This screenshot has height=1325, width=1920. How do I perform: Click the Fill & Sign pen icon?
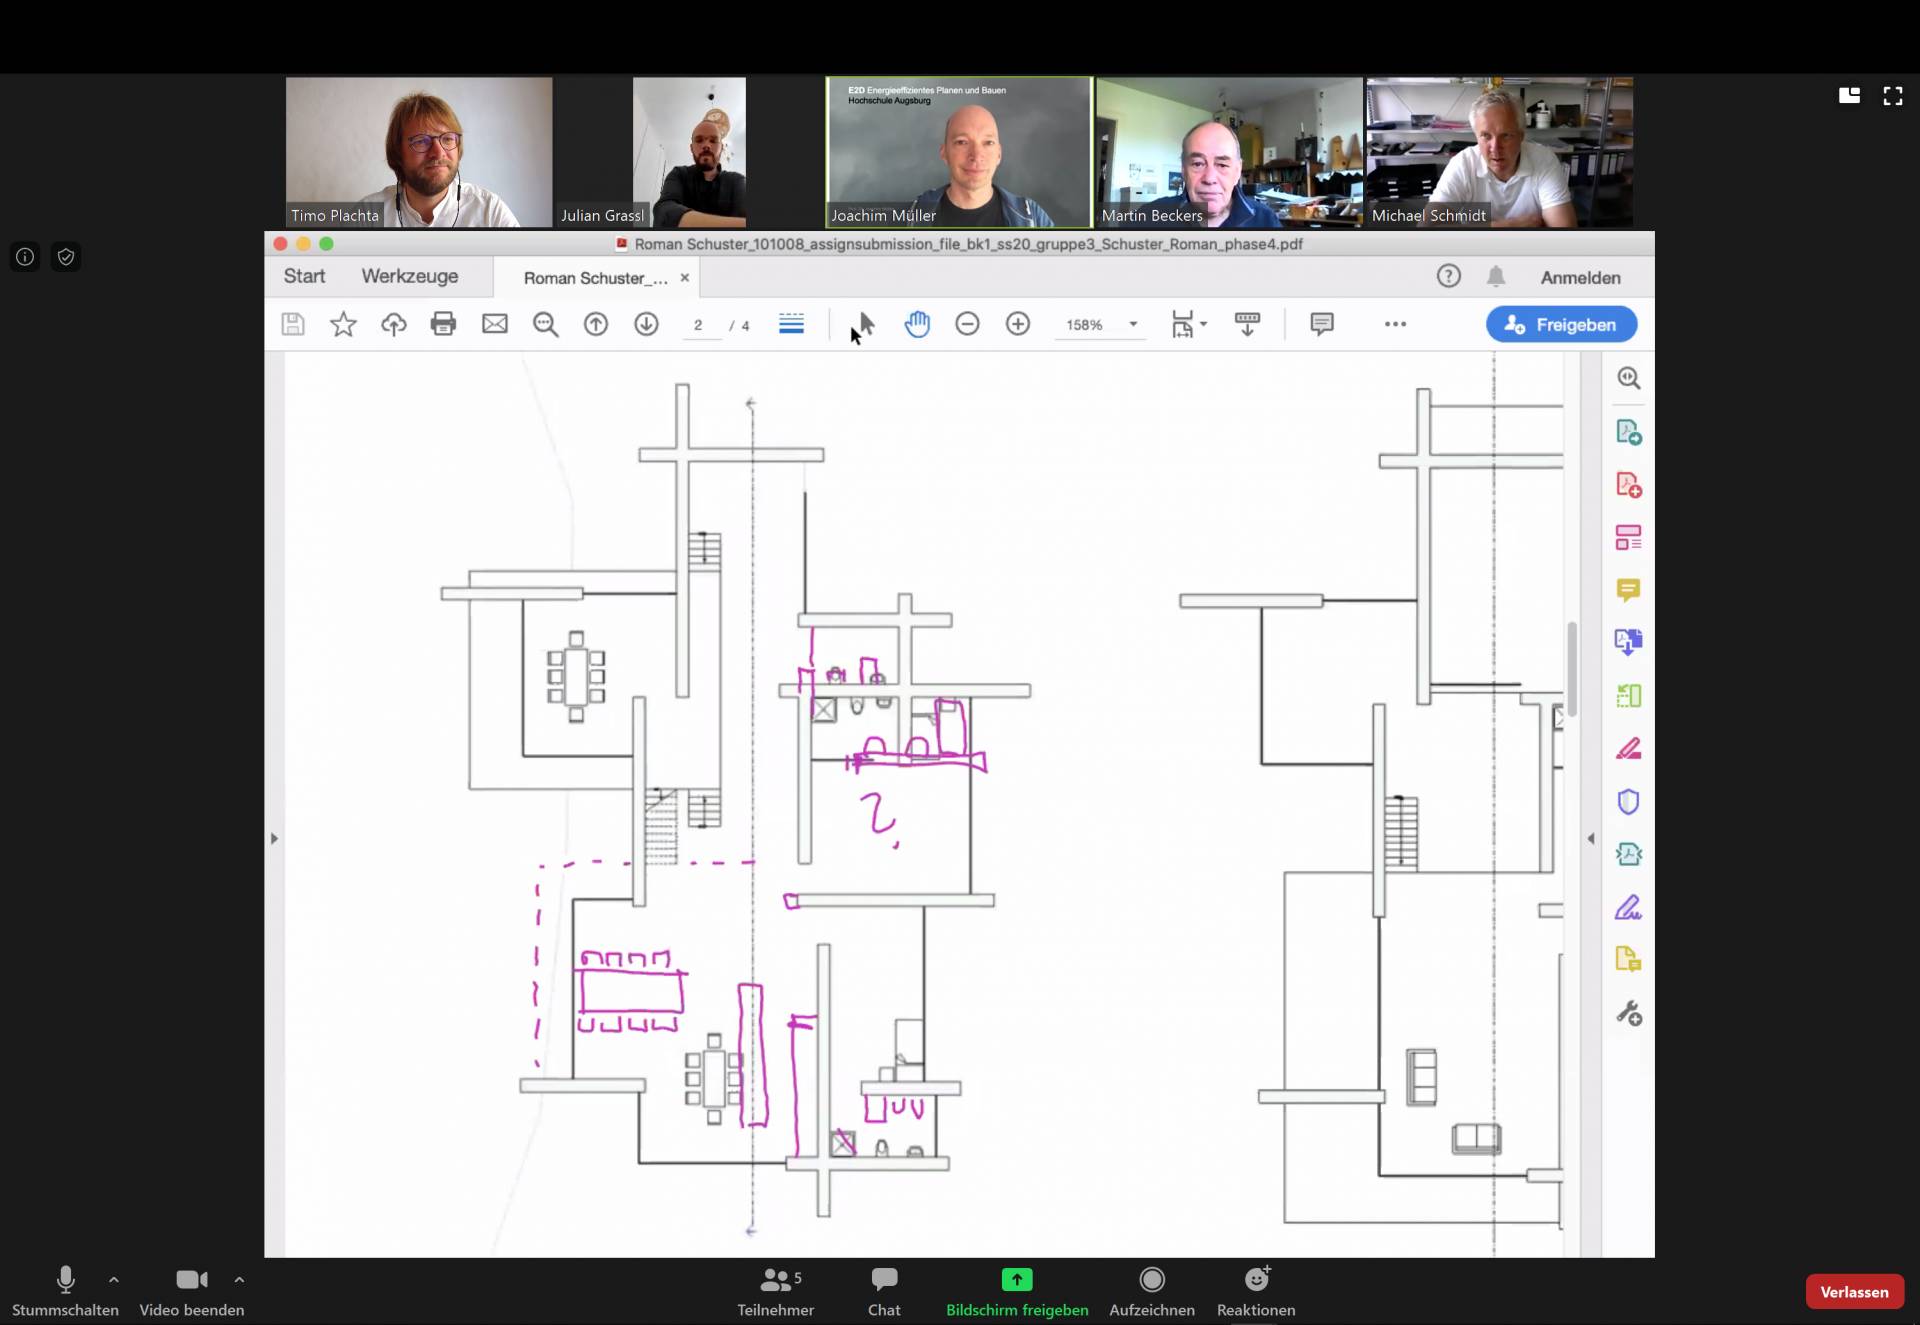[x=1628, y=908]
